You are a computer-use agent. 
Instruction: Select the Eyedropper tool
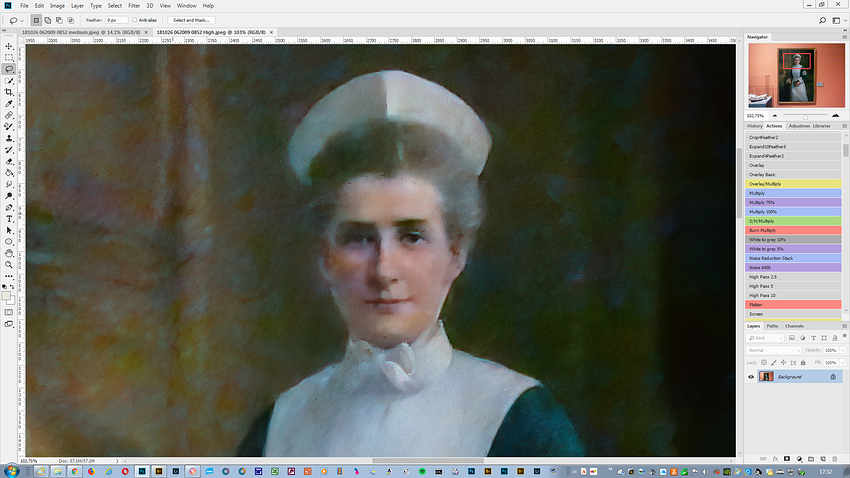(9, 104)
